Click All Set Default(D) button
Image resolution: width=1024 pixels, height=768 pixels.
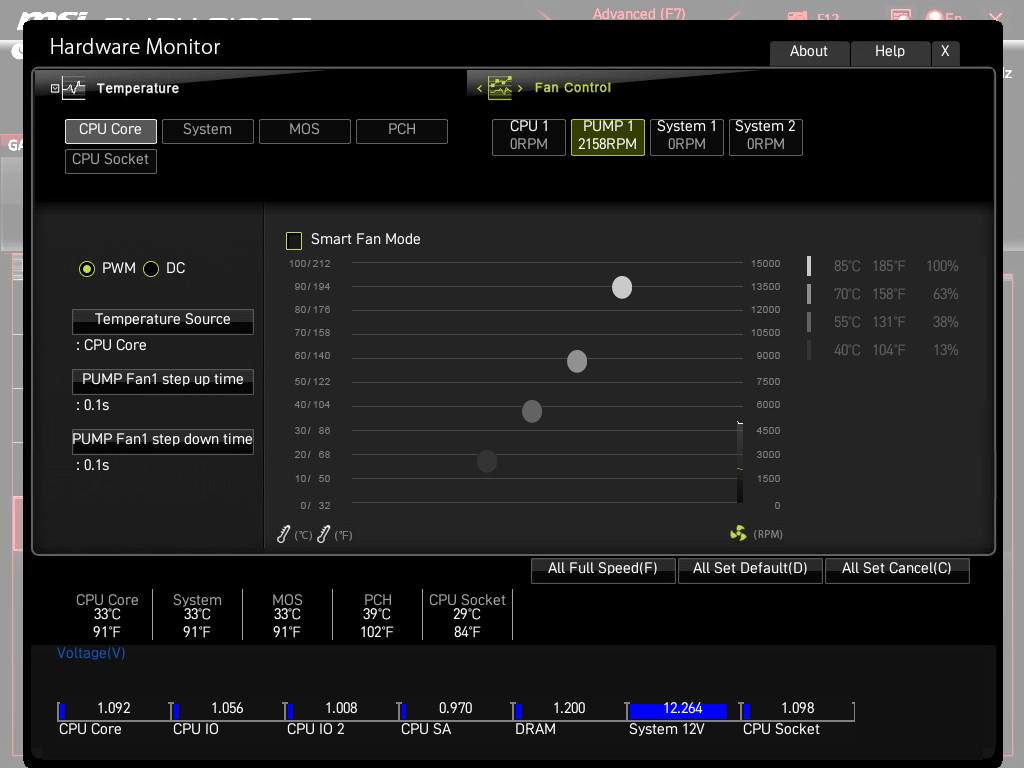point(750,569)
